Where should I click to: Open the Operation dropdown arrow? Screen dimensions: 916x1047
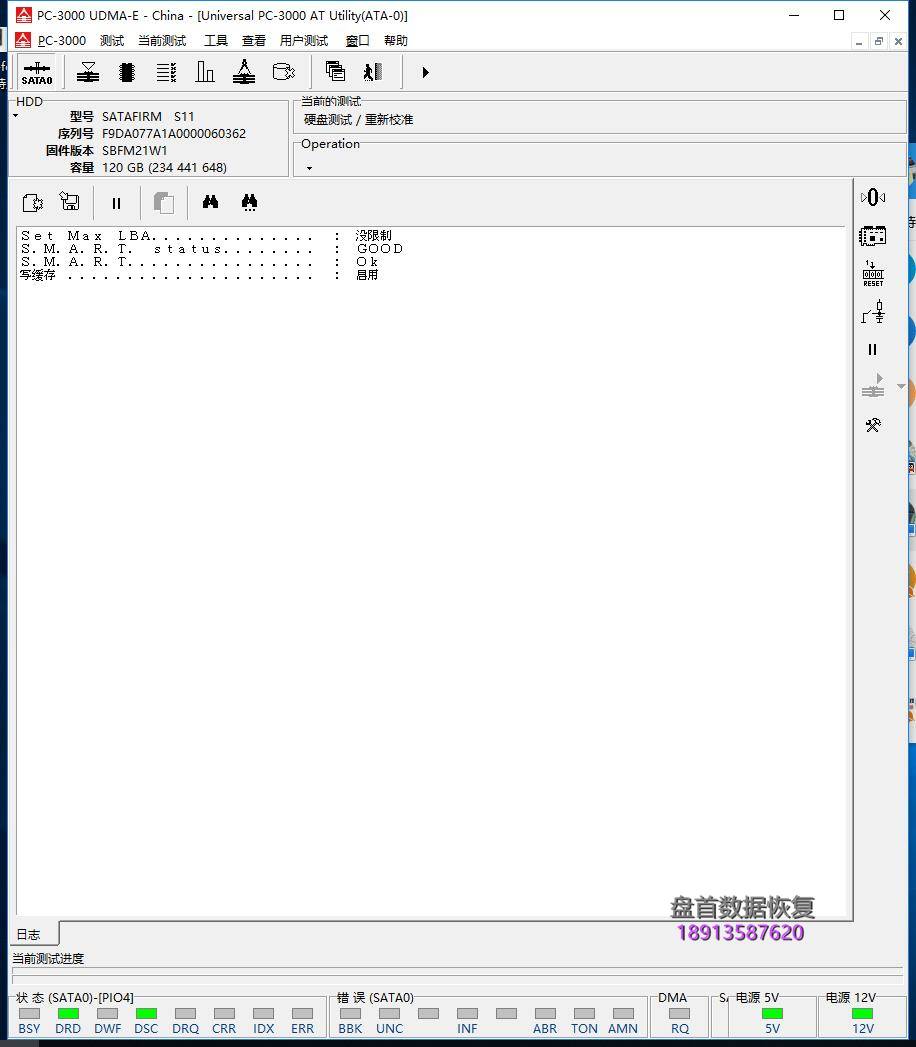(x=309, y=168)
